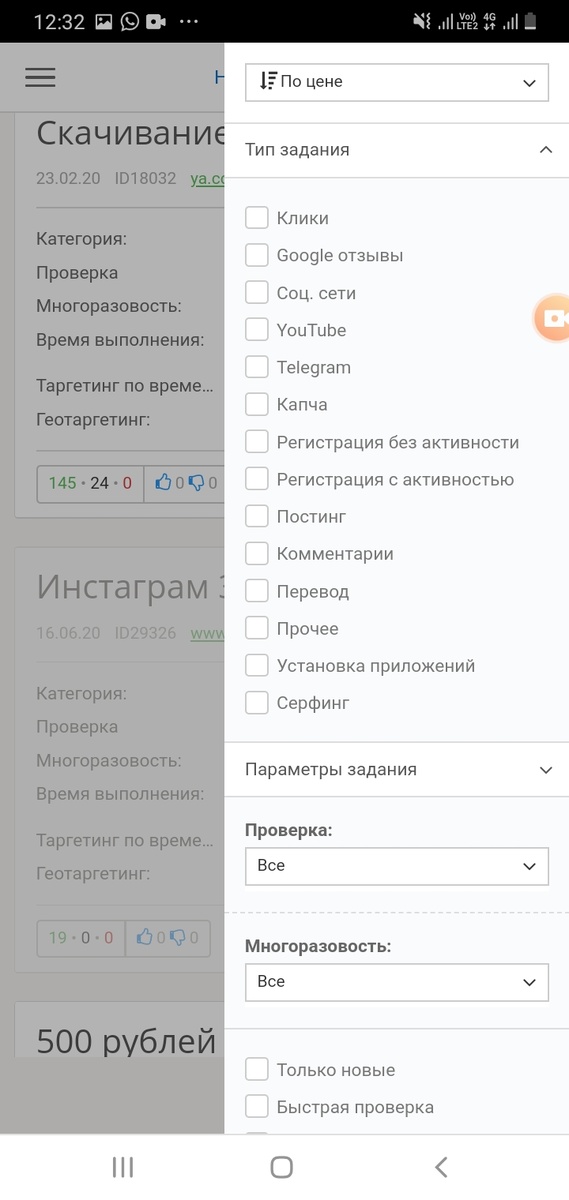
Task: Open the Инстаграм task title
Action: (130, 587)
